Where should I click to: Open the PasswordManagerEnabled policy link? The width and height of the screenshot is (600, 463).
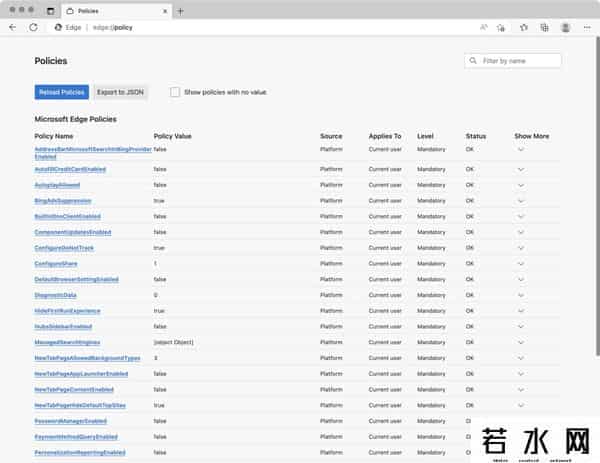[70, 421]
